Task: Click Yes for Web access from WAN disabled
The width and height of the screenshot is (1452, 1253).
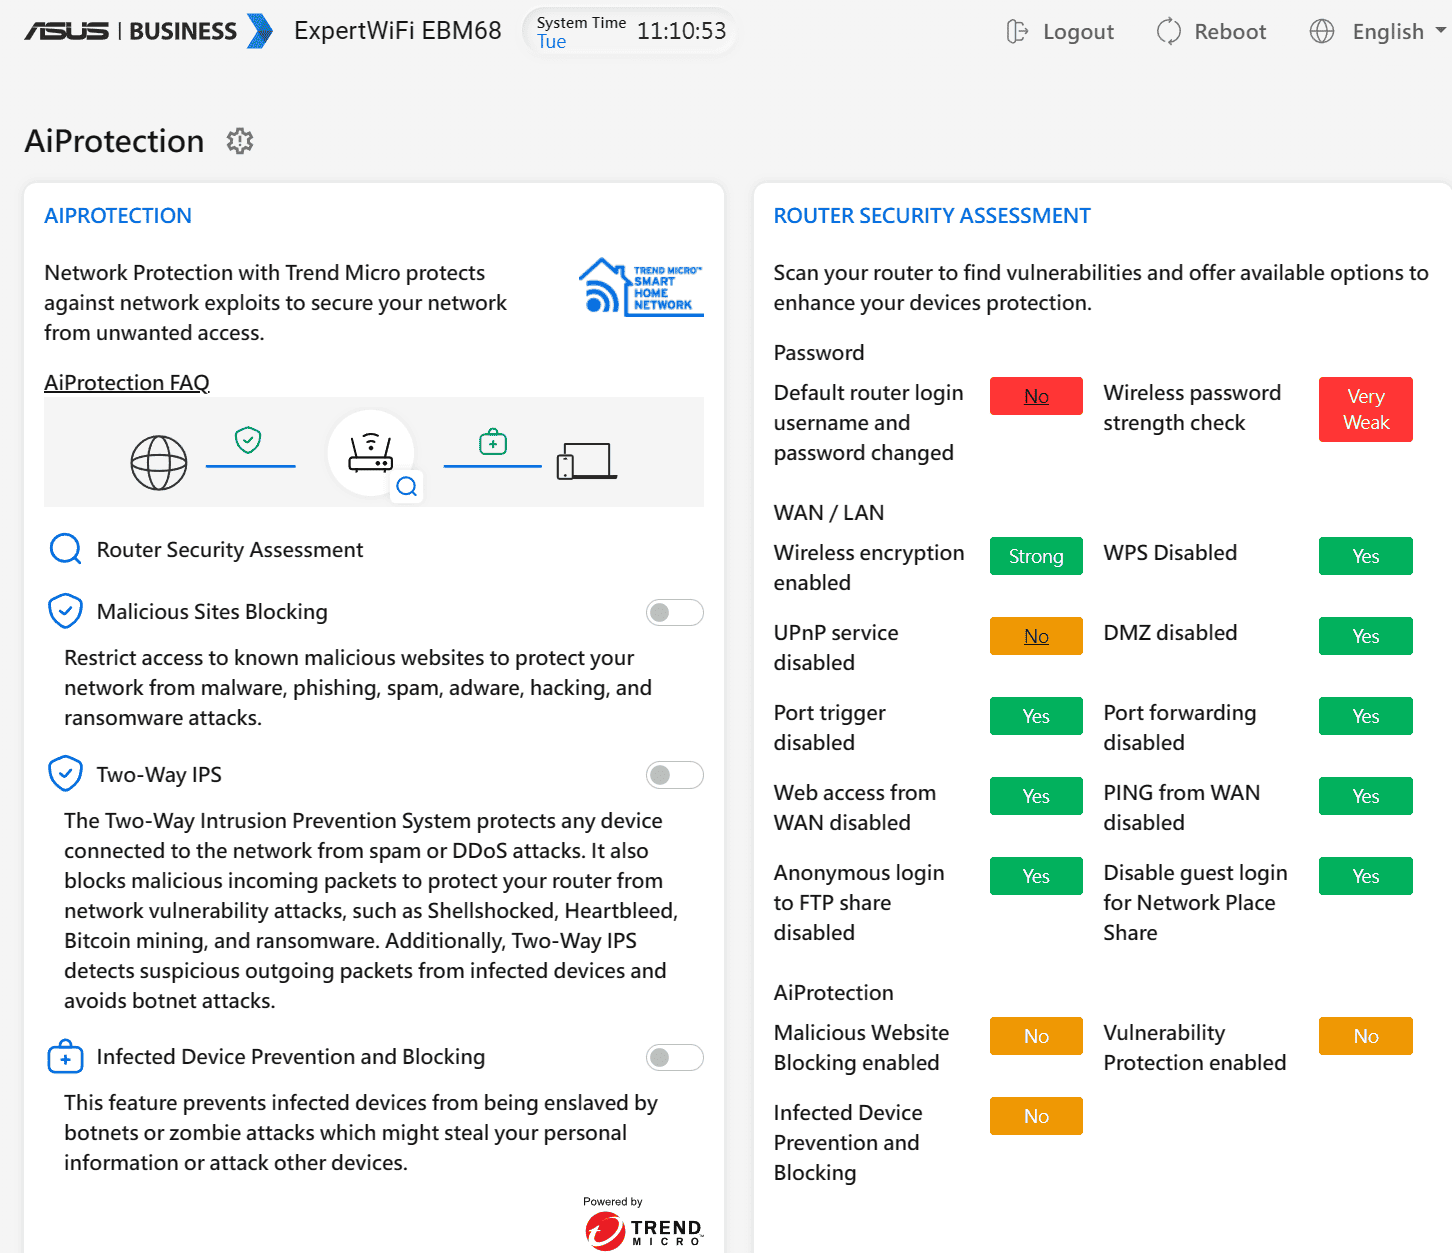Action: tap(1036, 796)
